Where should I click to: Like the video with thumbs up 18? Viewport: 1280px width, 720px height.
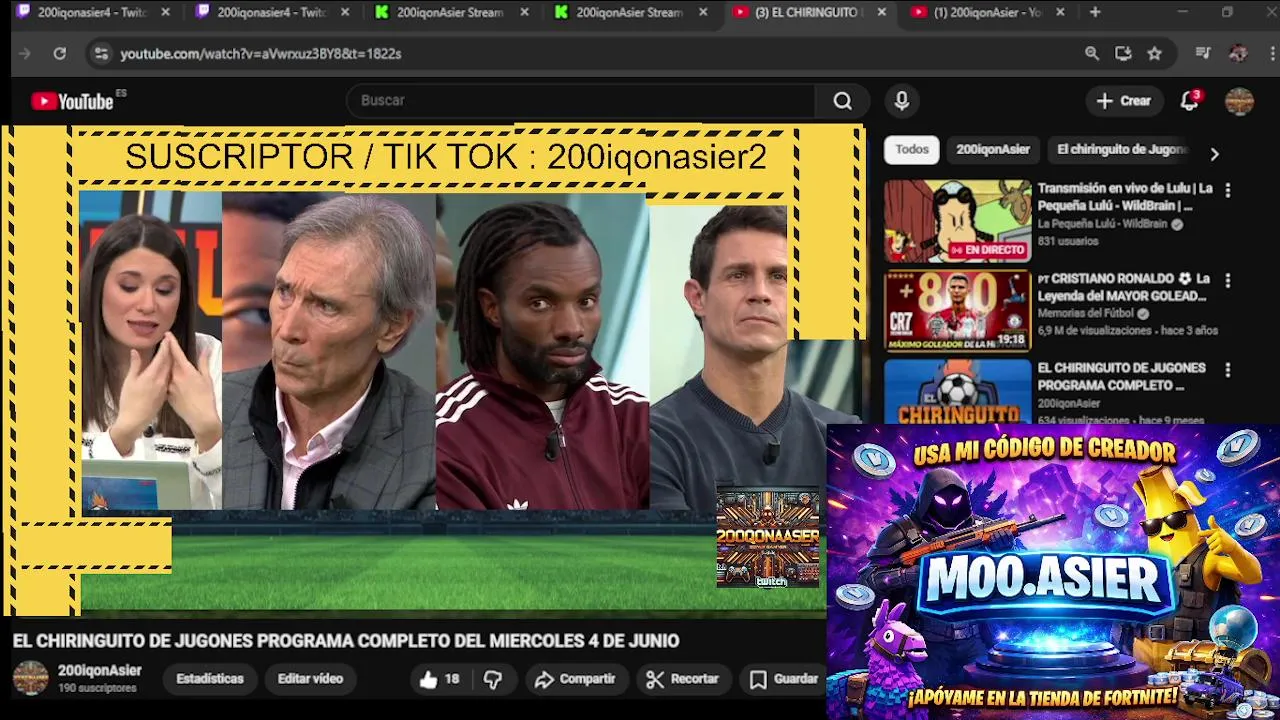(439, 679)
